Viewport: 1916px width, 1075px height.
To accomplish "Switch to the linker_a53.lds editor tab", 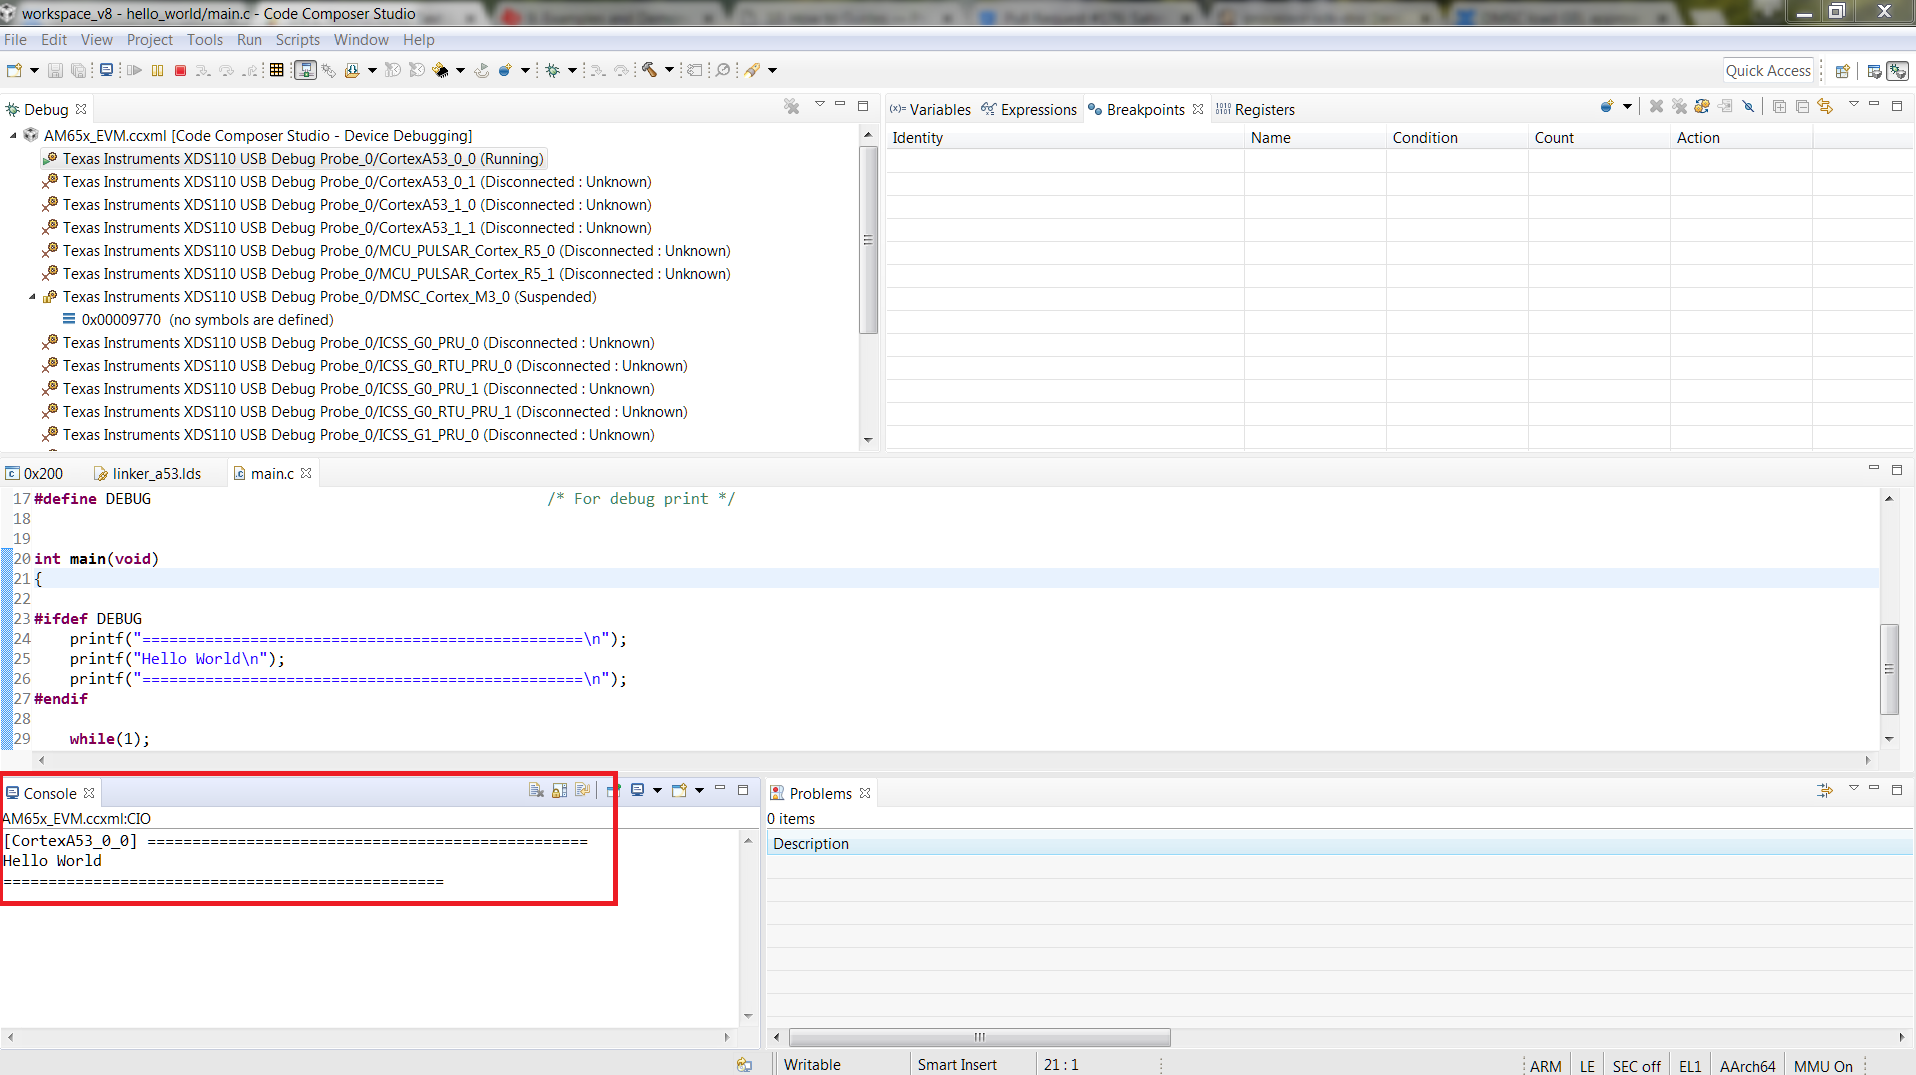I will (x=156, y=474).
